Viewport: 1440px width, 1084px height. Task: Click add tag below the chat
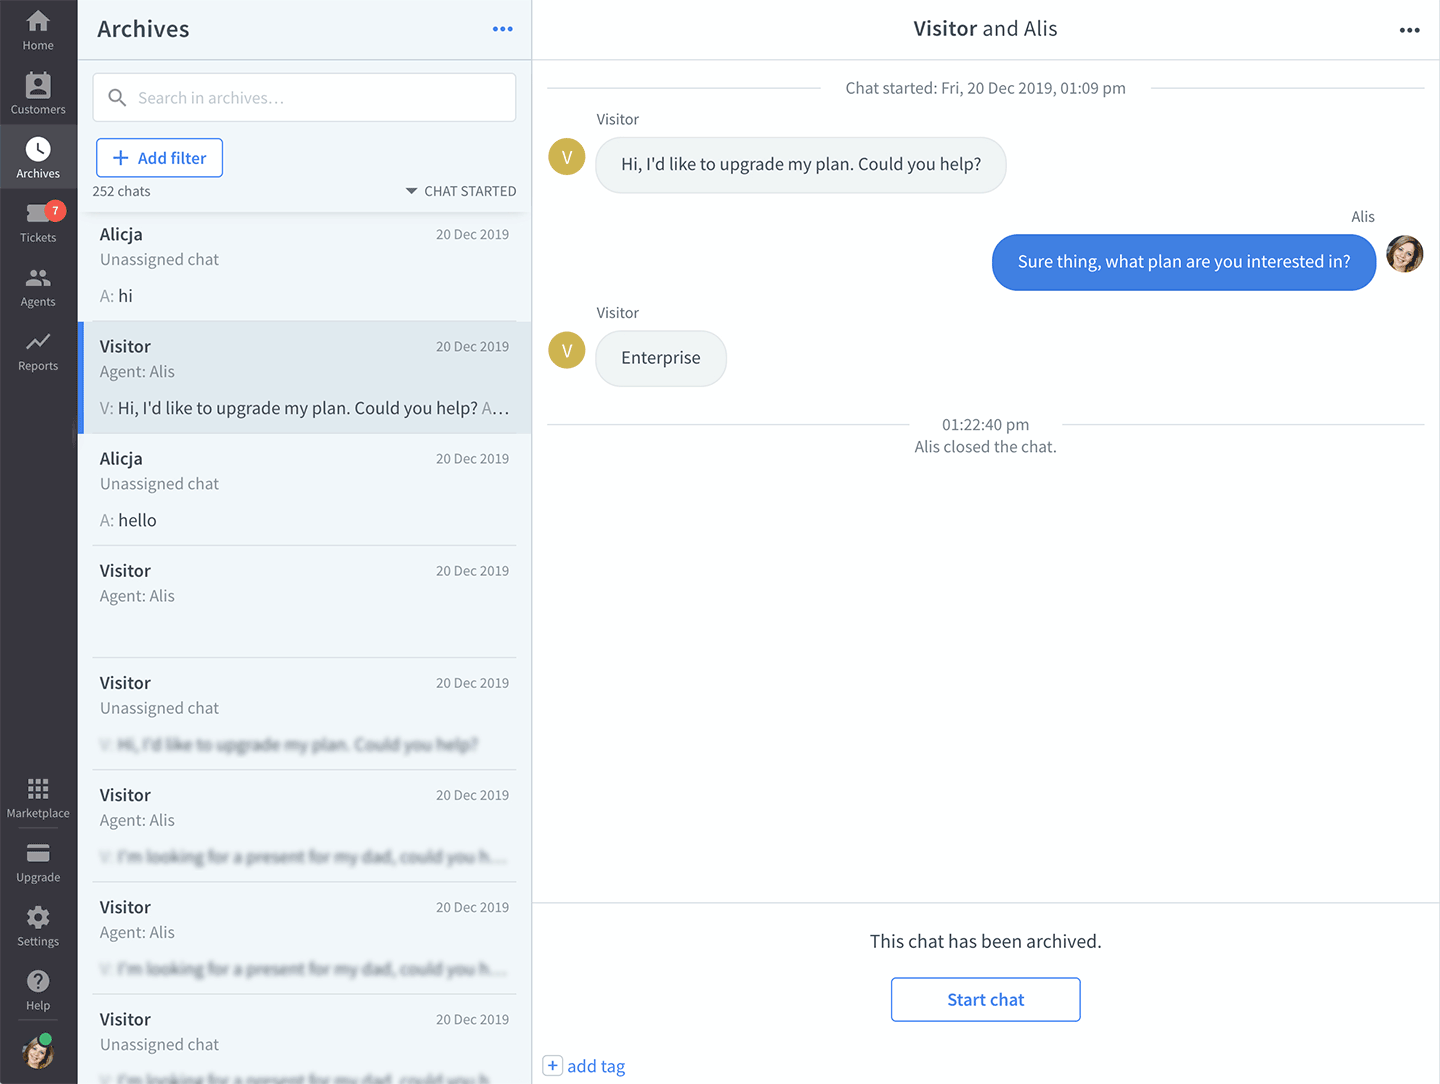pos(585,1066)
